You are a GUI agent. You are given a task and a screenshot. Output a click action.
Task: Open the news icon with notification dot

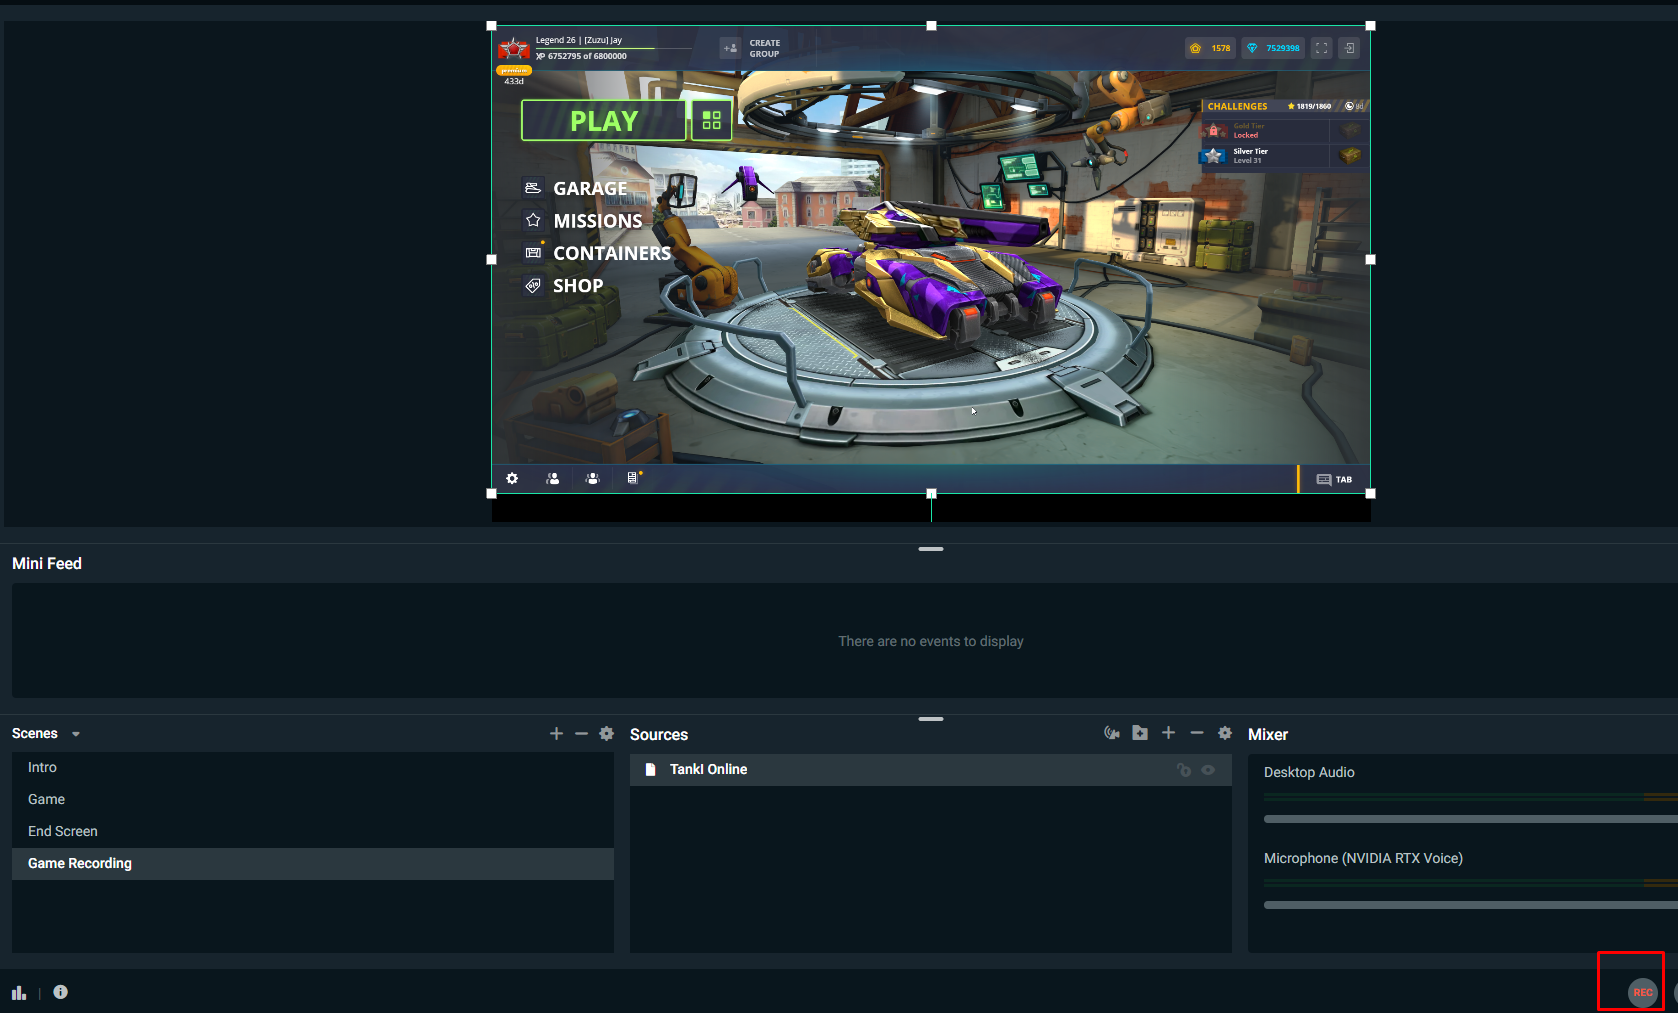pos(633,478)
